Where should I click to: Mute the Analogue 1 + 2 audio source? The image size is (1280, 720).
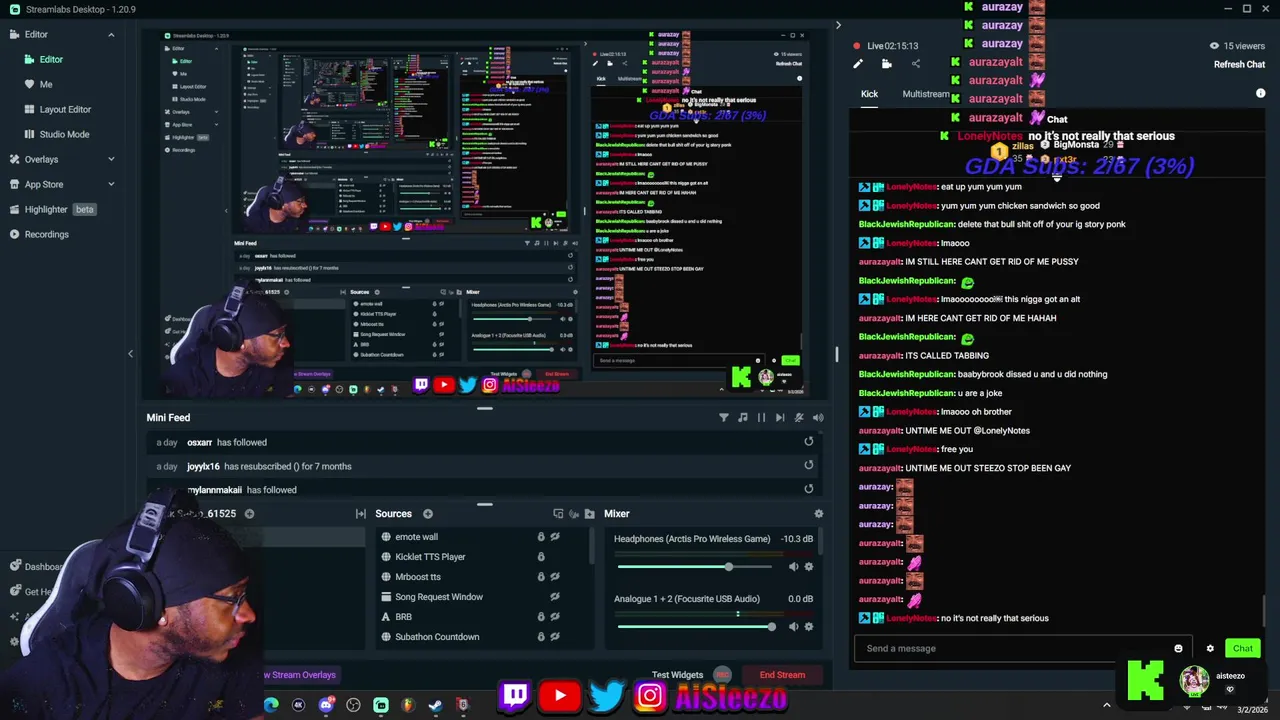pyautogui.click(x=793, y=627)
